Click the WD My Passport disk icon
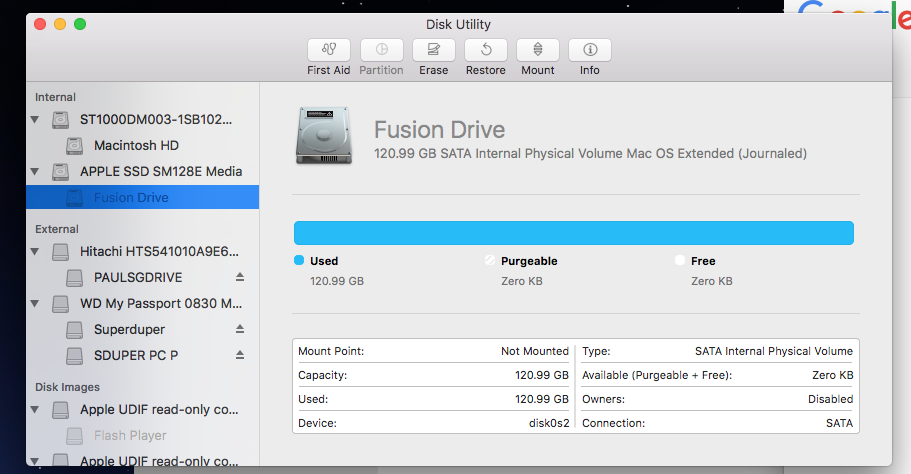 tap(60, 304)
